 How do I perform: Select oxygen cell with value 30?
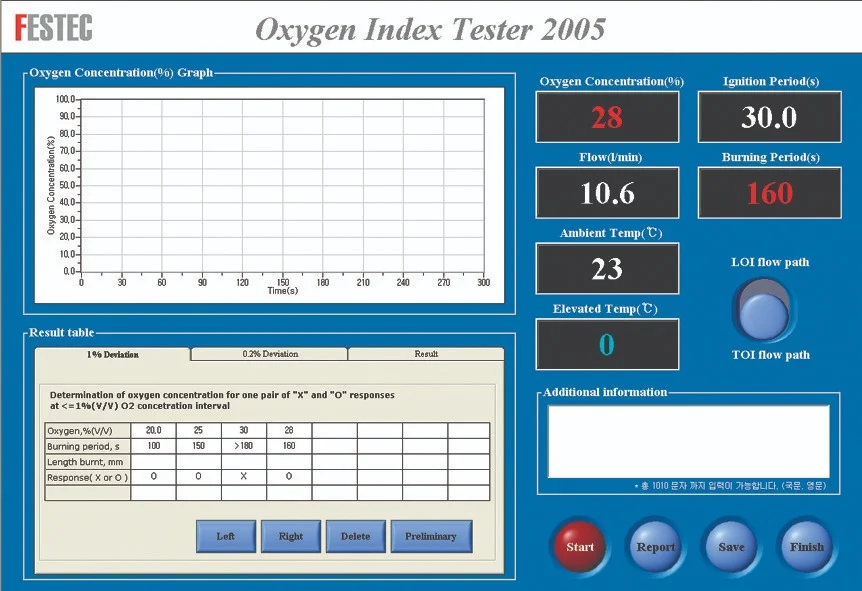[x=244, y=430]
